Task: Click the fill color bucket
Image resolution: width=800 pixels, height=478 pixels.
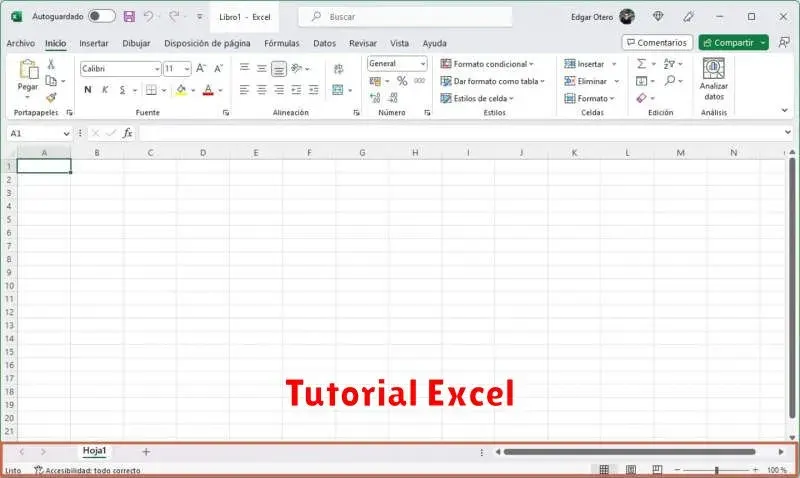Action: [x=181, y=90]
